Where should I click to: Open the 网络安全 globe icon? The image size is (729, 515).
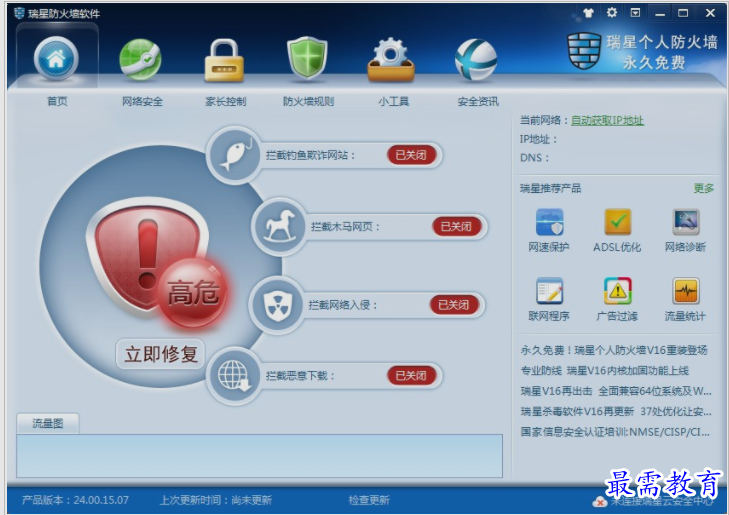pyautogui.click(x=141, y=59)
